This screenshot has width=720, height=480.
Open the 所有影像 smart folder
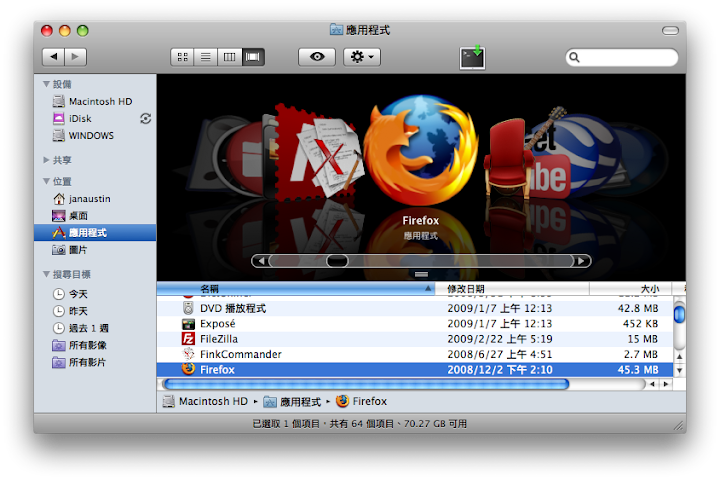point(95,345)
